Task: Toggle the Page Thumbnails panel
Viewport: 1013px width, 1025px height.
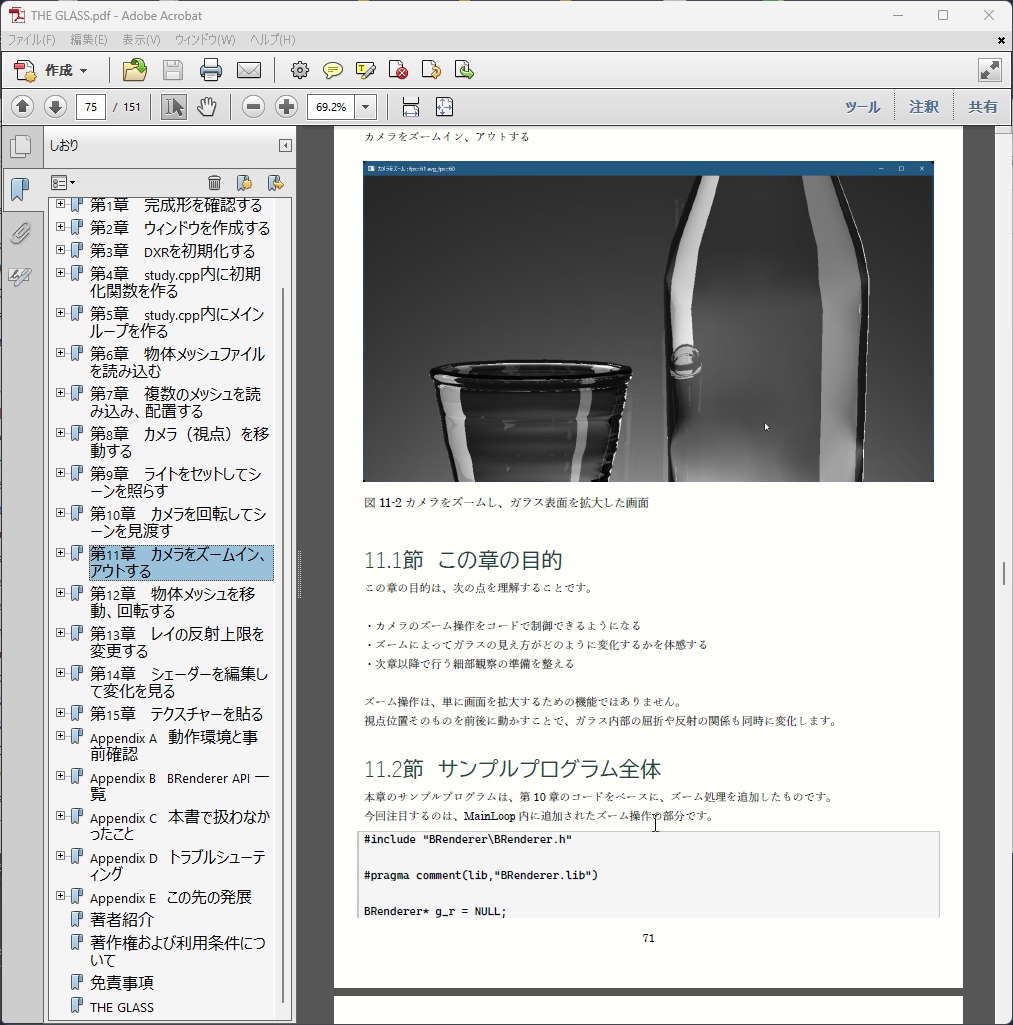Action: pyautogui.click(x=20, y=147)
